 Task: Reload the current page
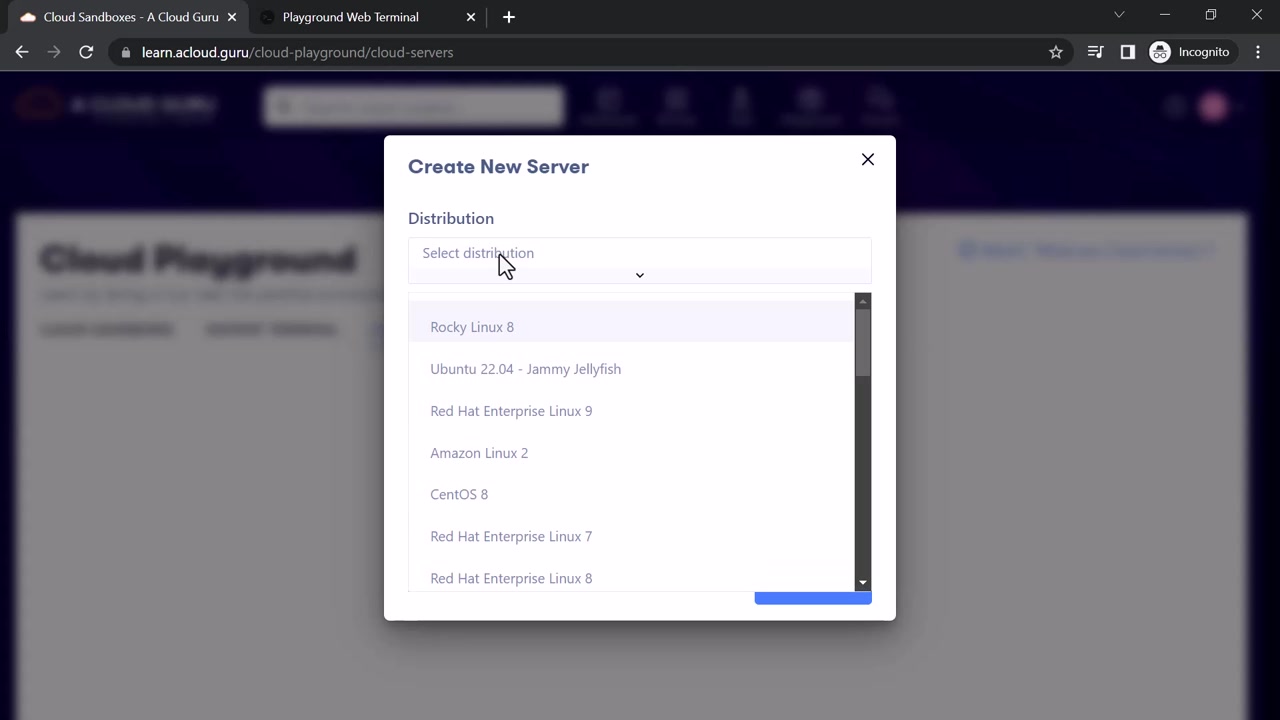(86, 52)
